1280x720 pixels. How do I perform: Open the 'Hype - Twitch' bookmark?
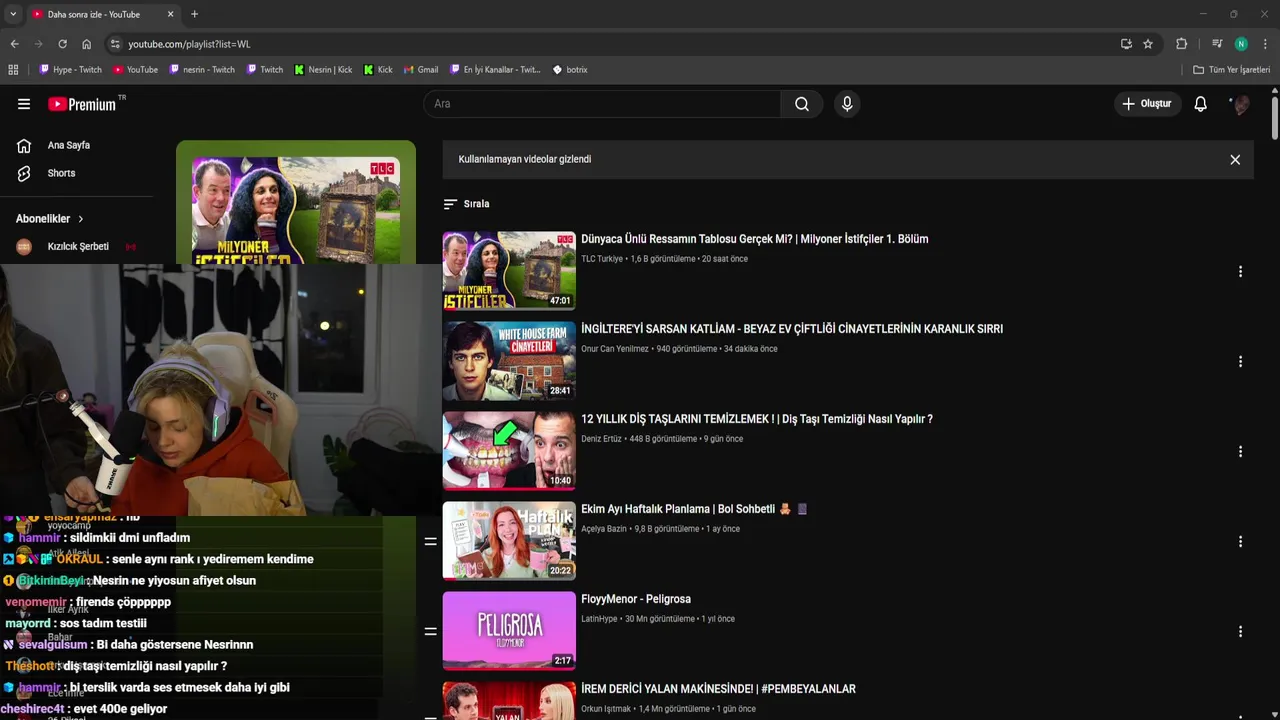pyautogui.click(x=70, y=70)
